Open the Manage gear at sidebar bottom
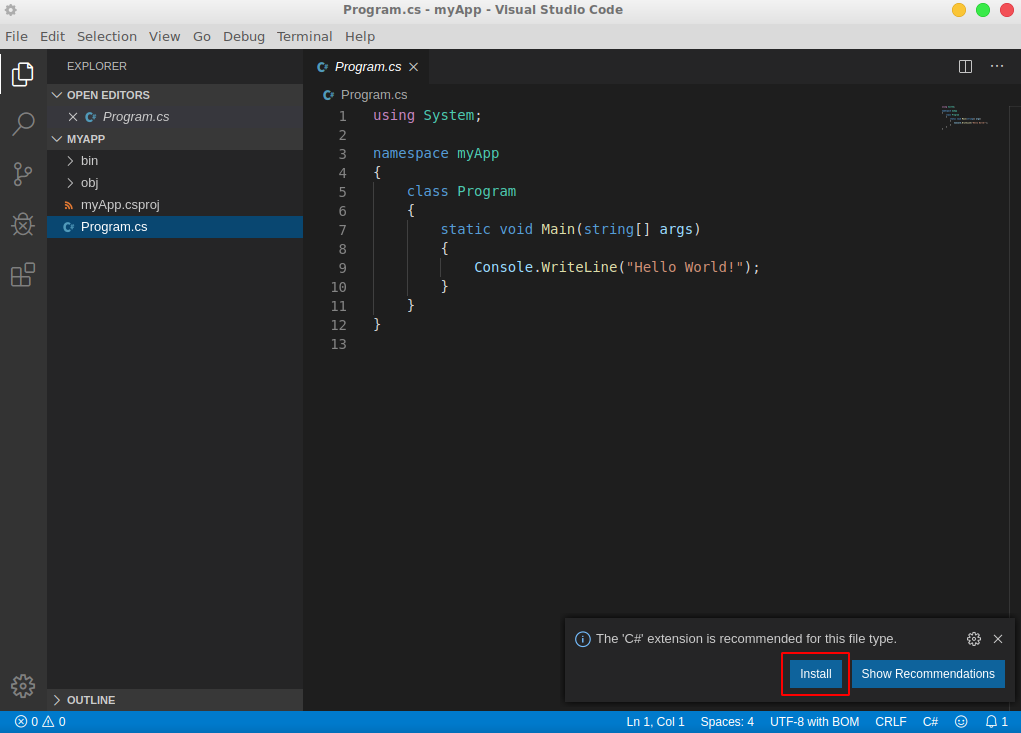This screenshot has width=1021, height=733. (x=23, y=685)
